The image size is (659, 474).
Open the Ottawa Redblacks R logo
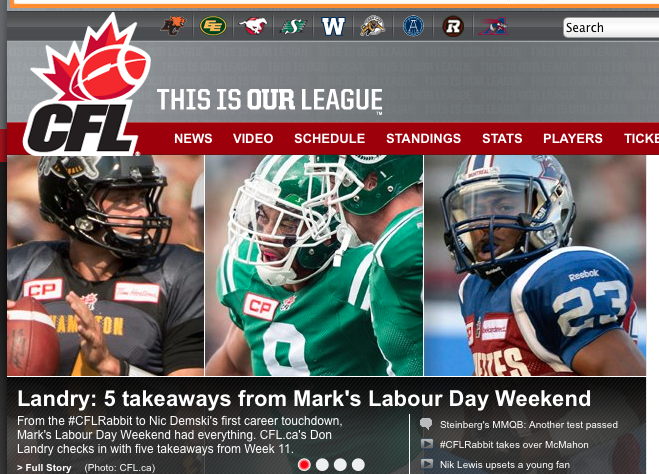(453, 26)
